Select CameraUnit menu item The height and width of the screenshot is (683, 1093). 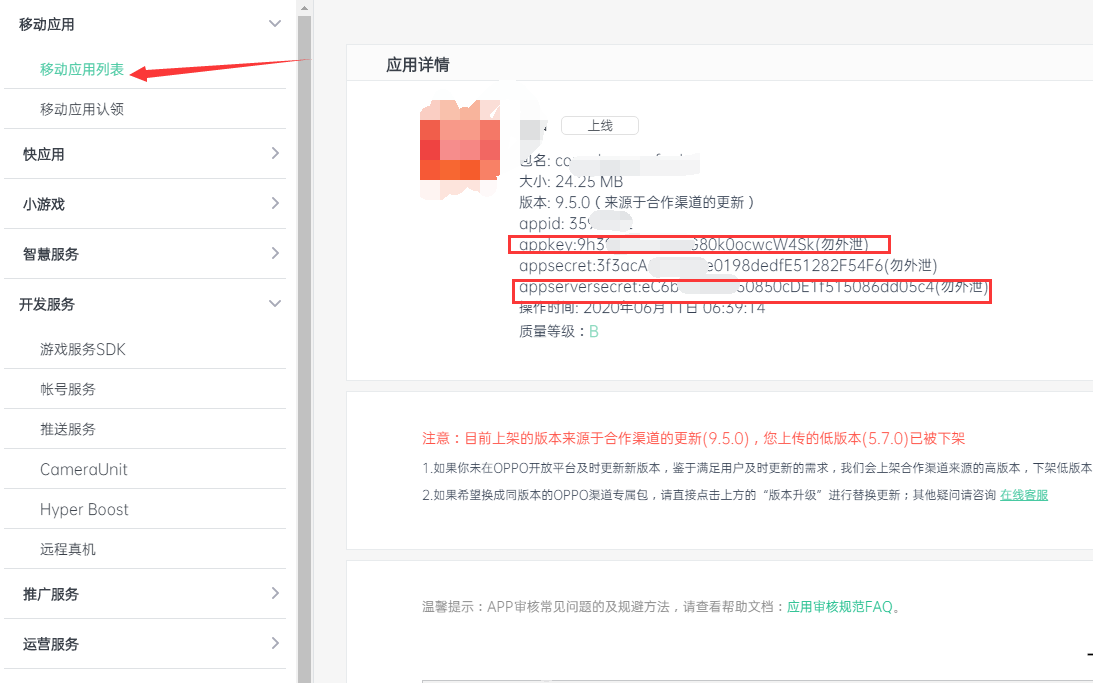84,469
